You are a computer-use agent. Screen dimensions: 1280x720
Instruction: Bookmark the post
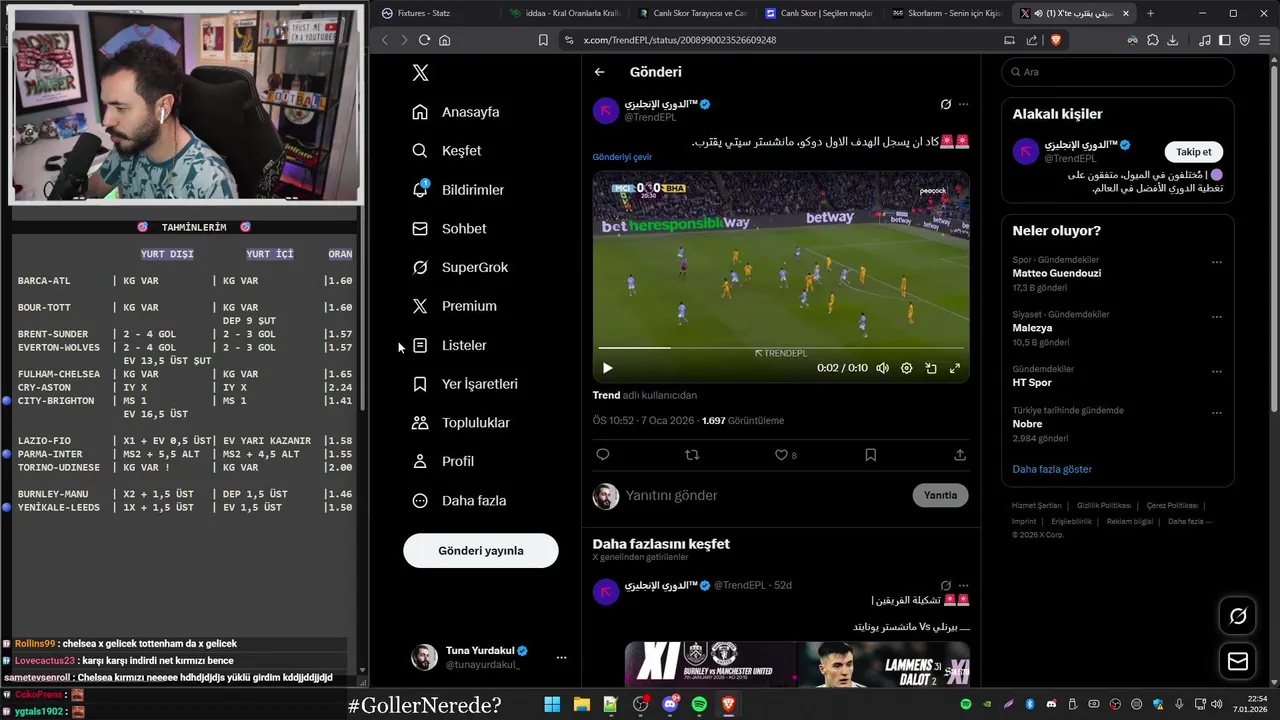tap(870, 455)
